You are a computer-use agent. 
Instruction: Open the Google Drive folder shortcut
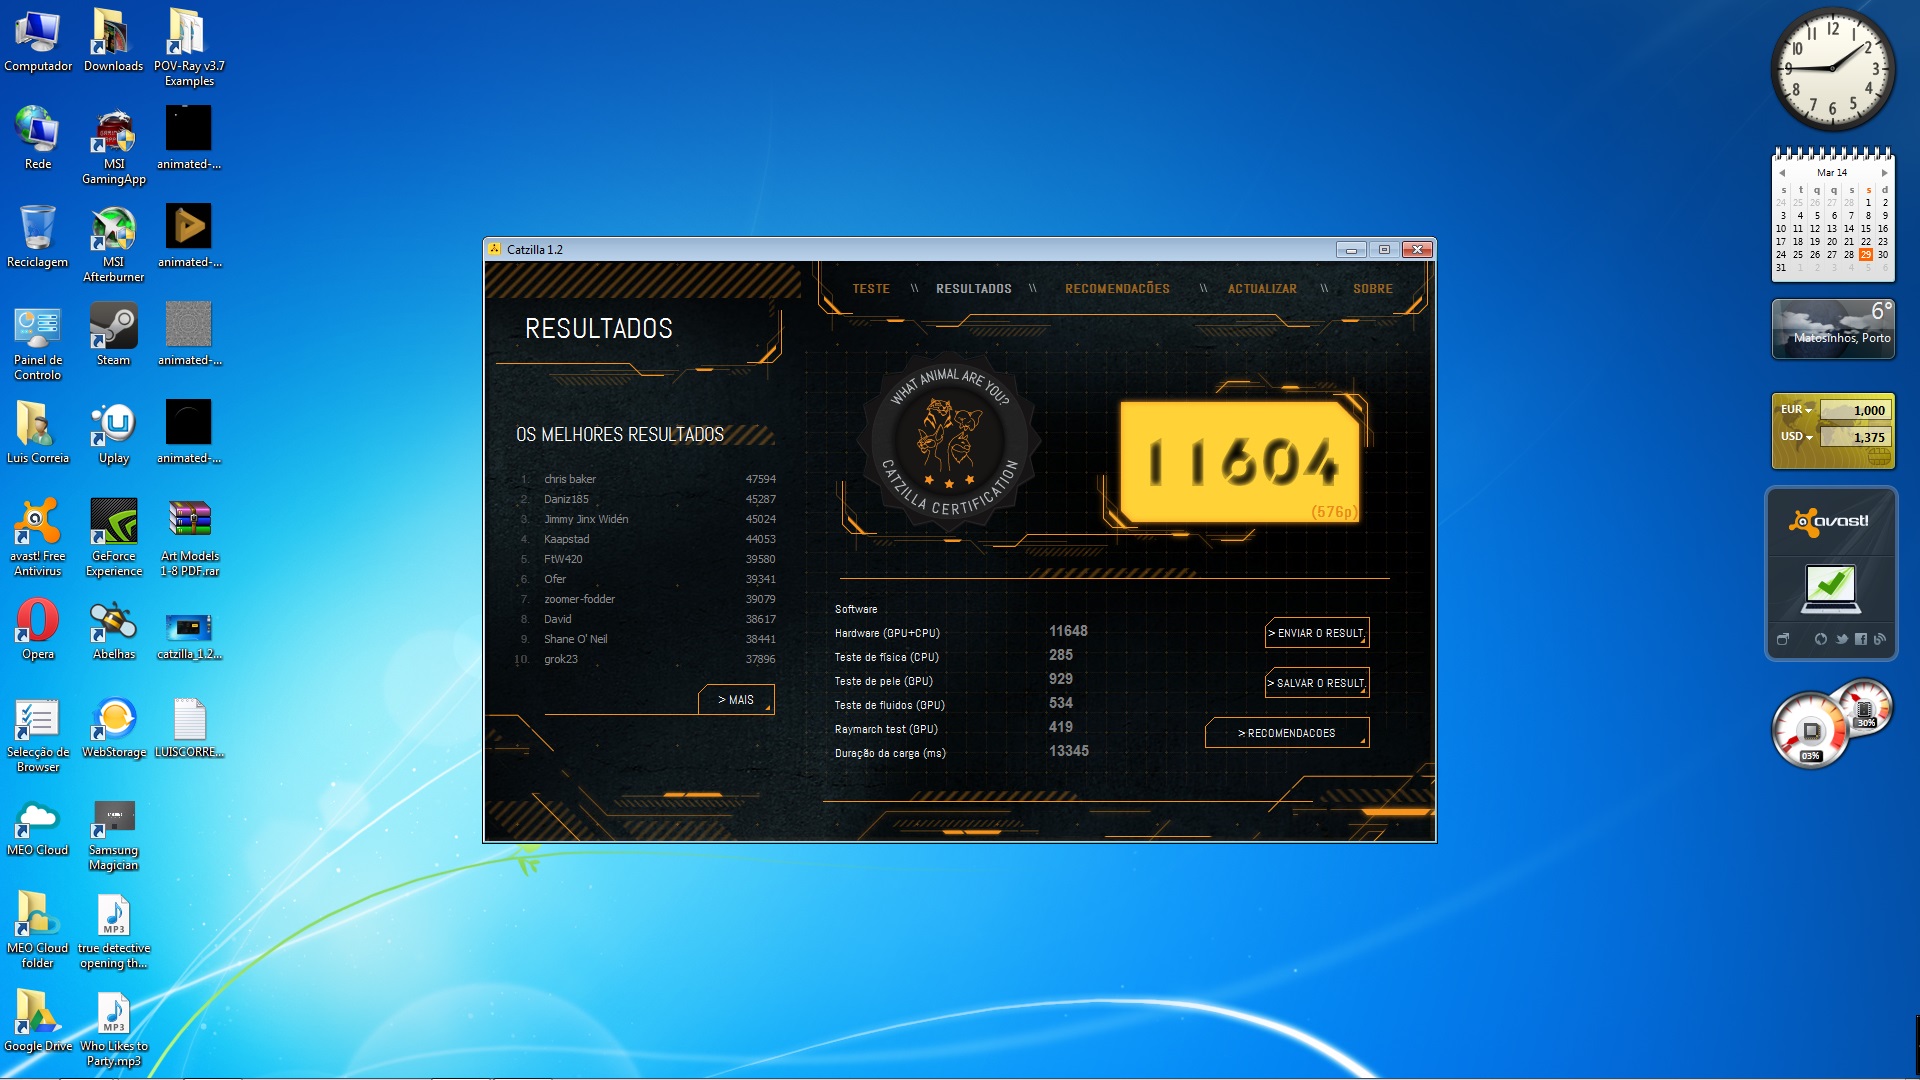[38, 1019]
